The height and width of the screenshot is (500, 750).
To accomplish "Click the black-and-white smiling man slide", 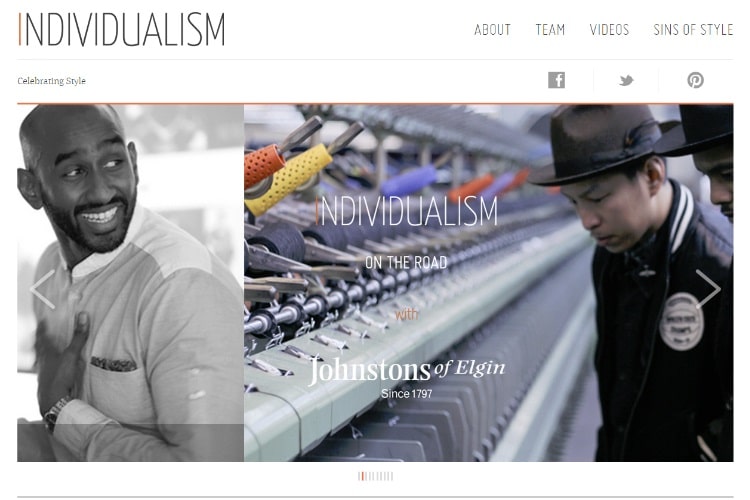I will click(131, 283).
